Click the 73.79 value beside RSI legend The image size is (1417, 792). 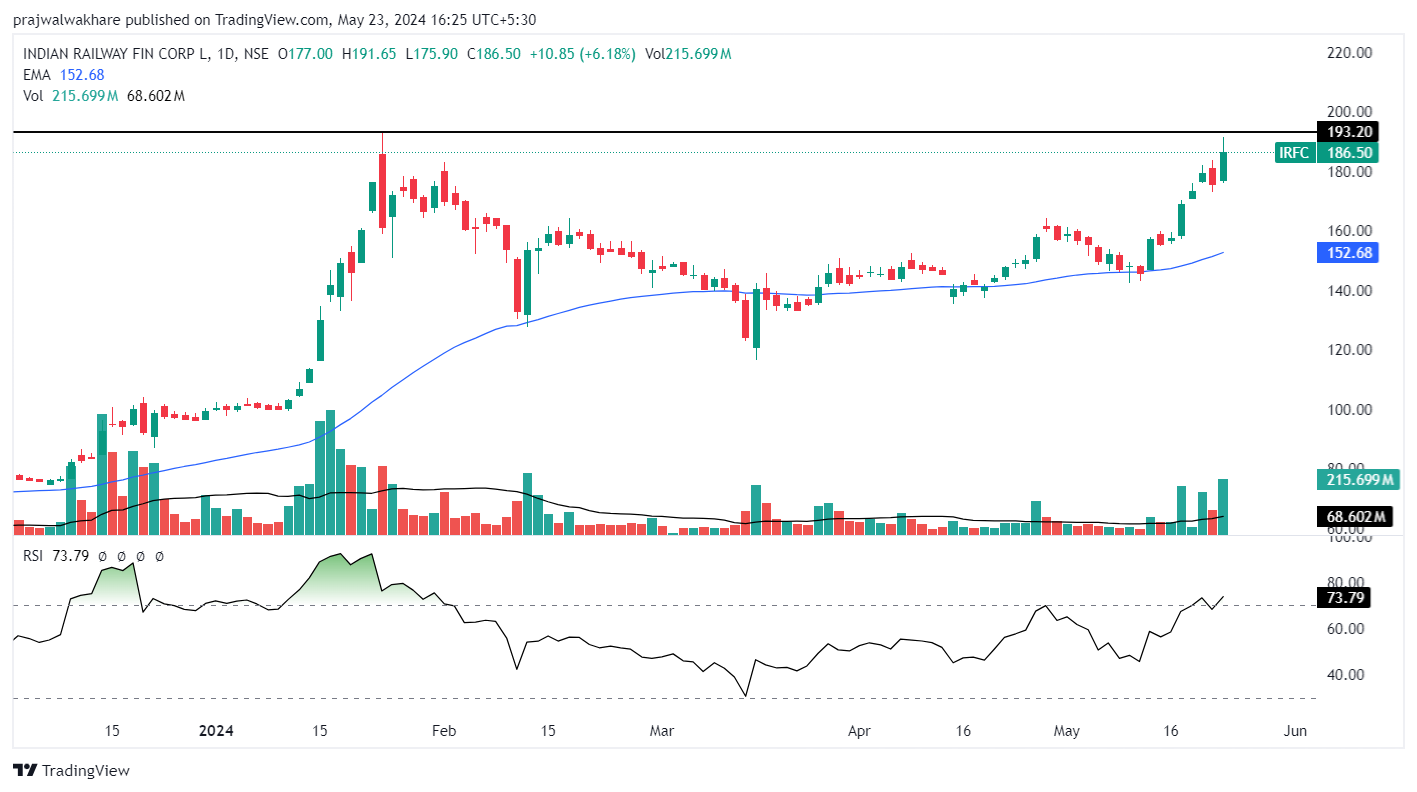click(x=70, y=556)
